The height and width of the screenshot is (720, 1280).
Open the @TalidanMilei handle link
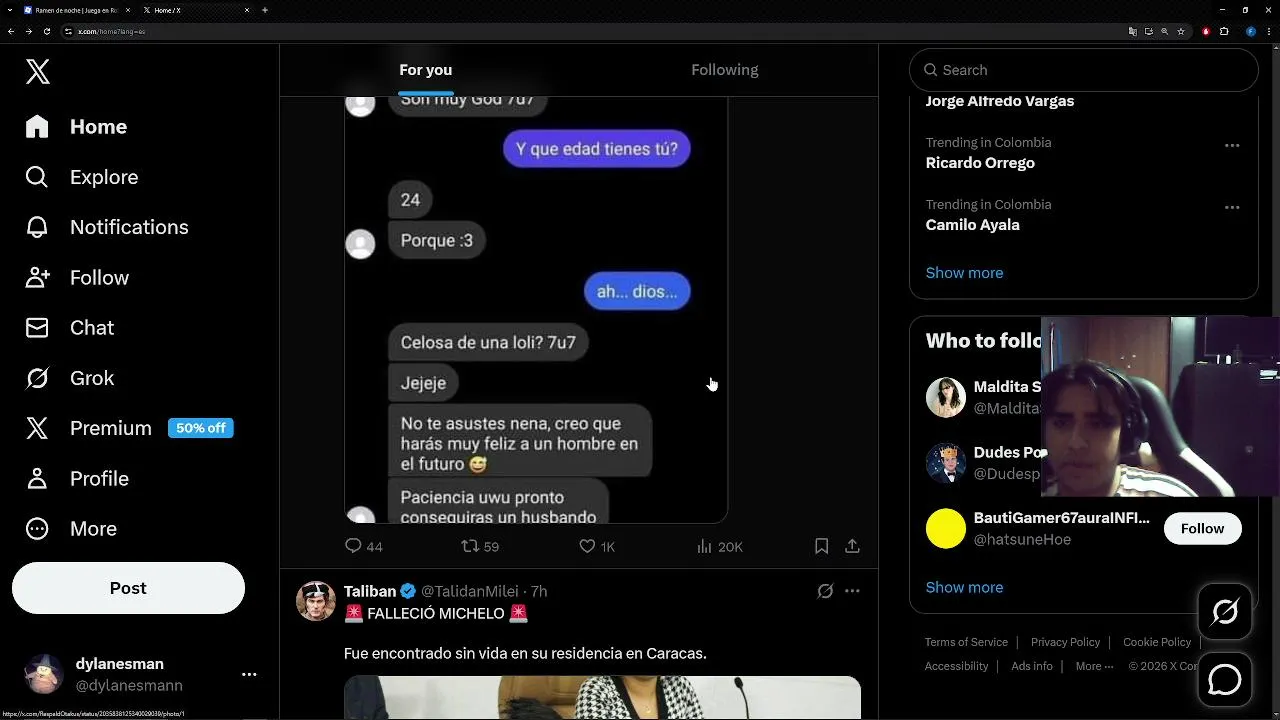click(x=470, y=591)
